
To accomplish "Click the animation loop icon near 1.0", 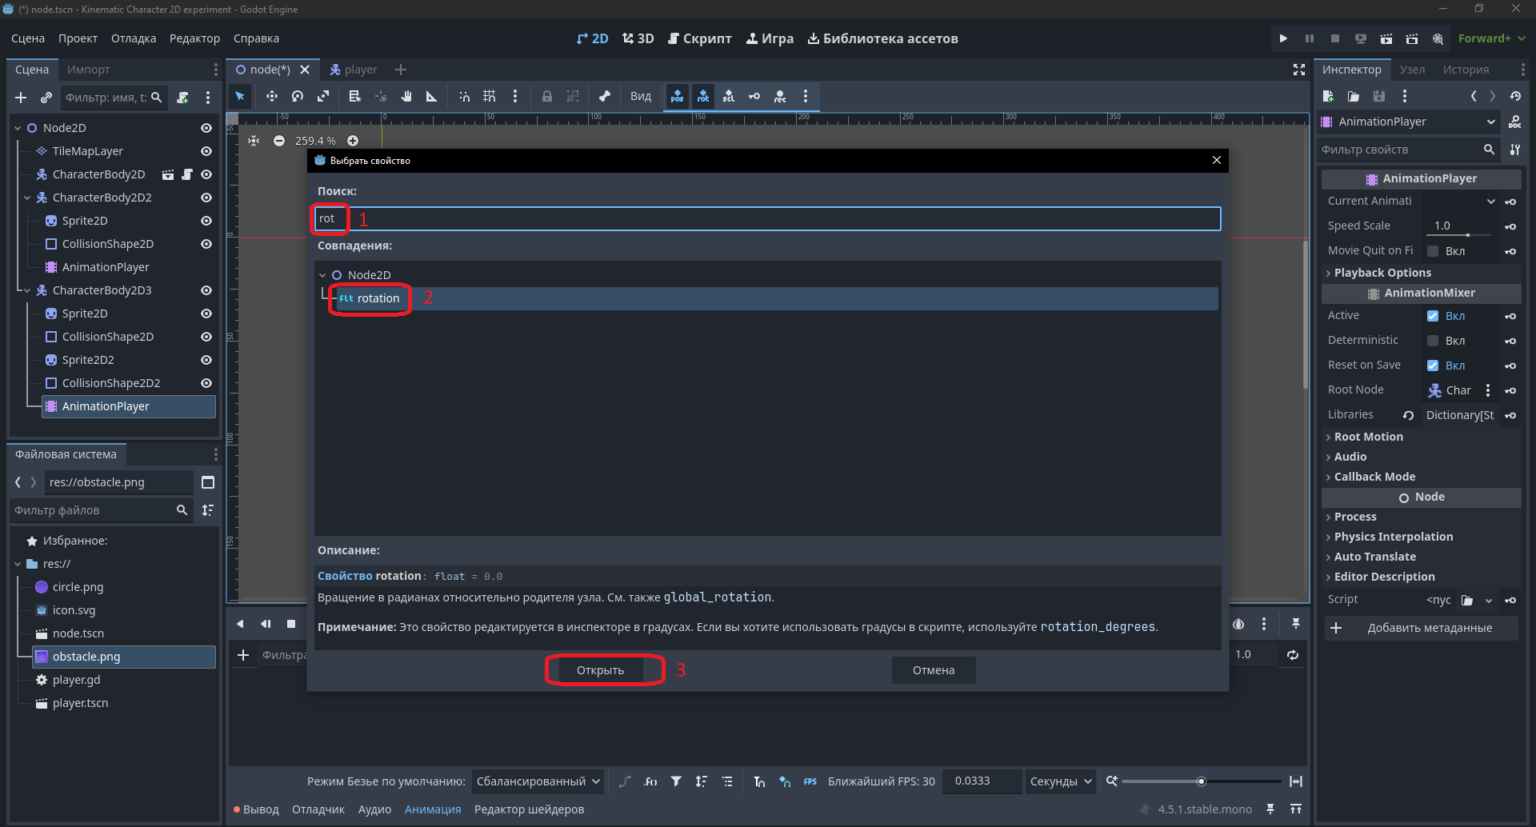I will 1293,654.
